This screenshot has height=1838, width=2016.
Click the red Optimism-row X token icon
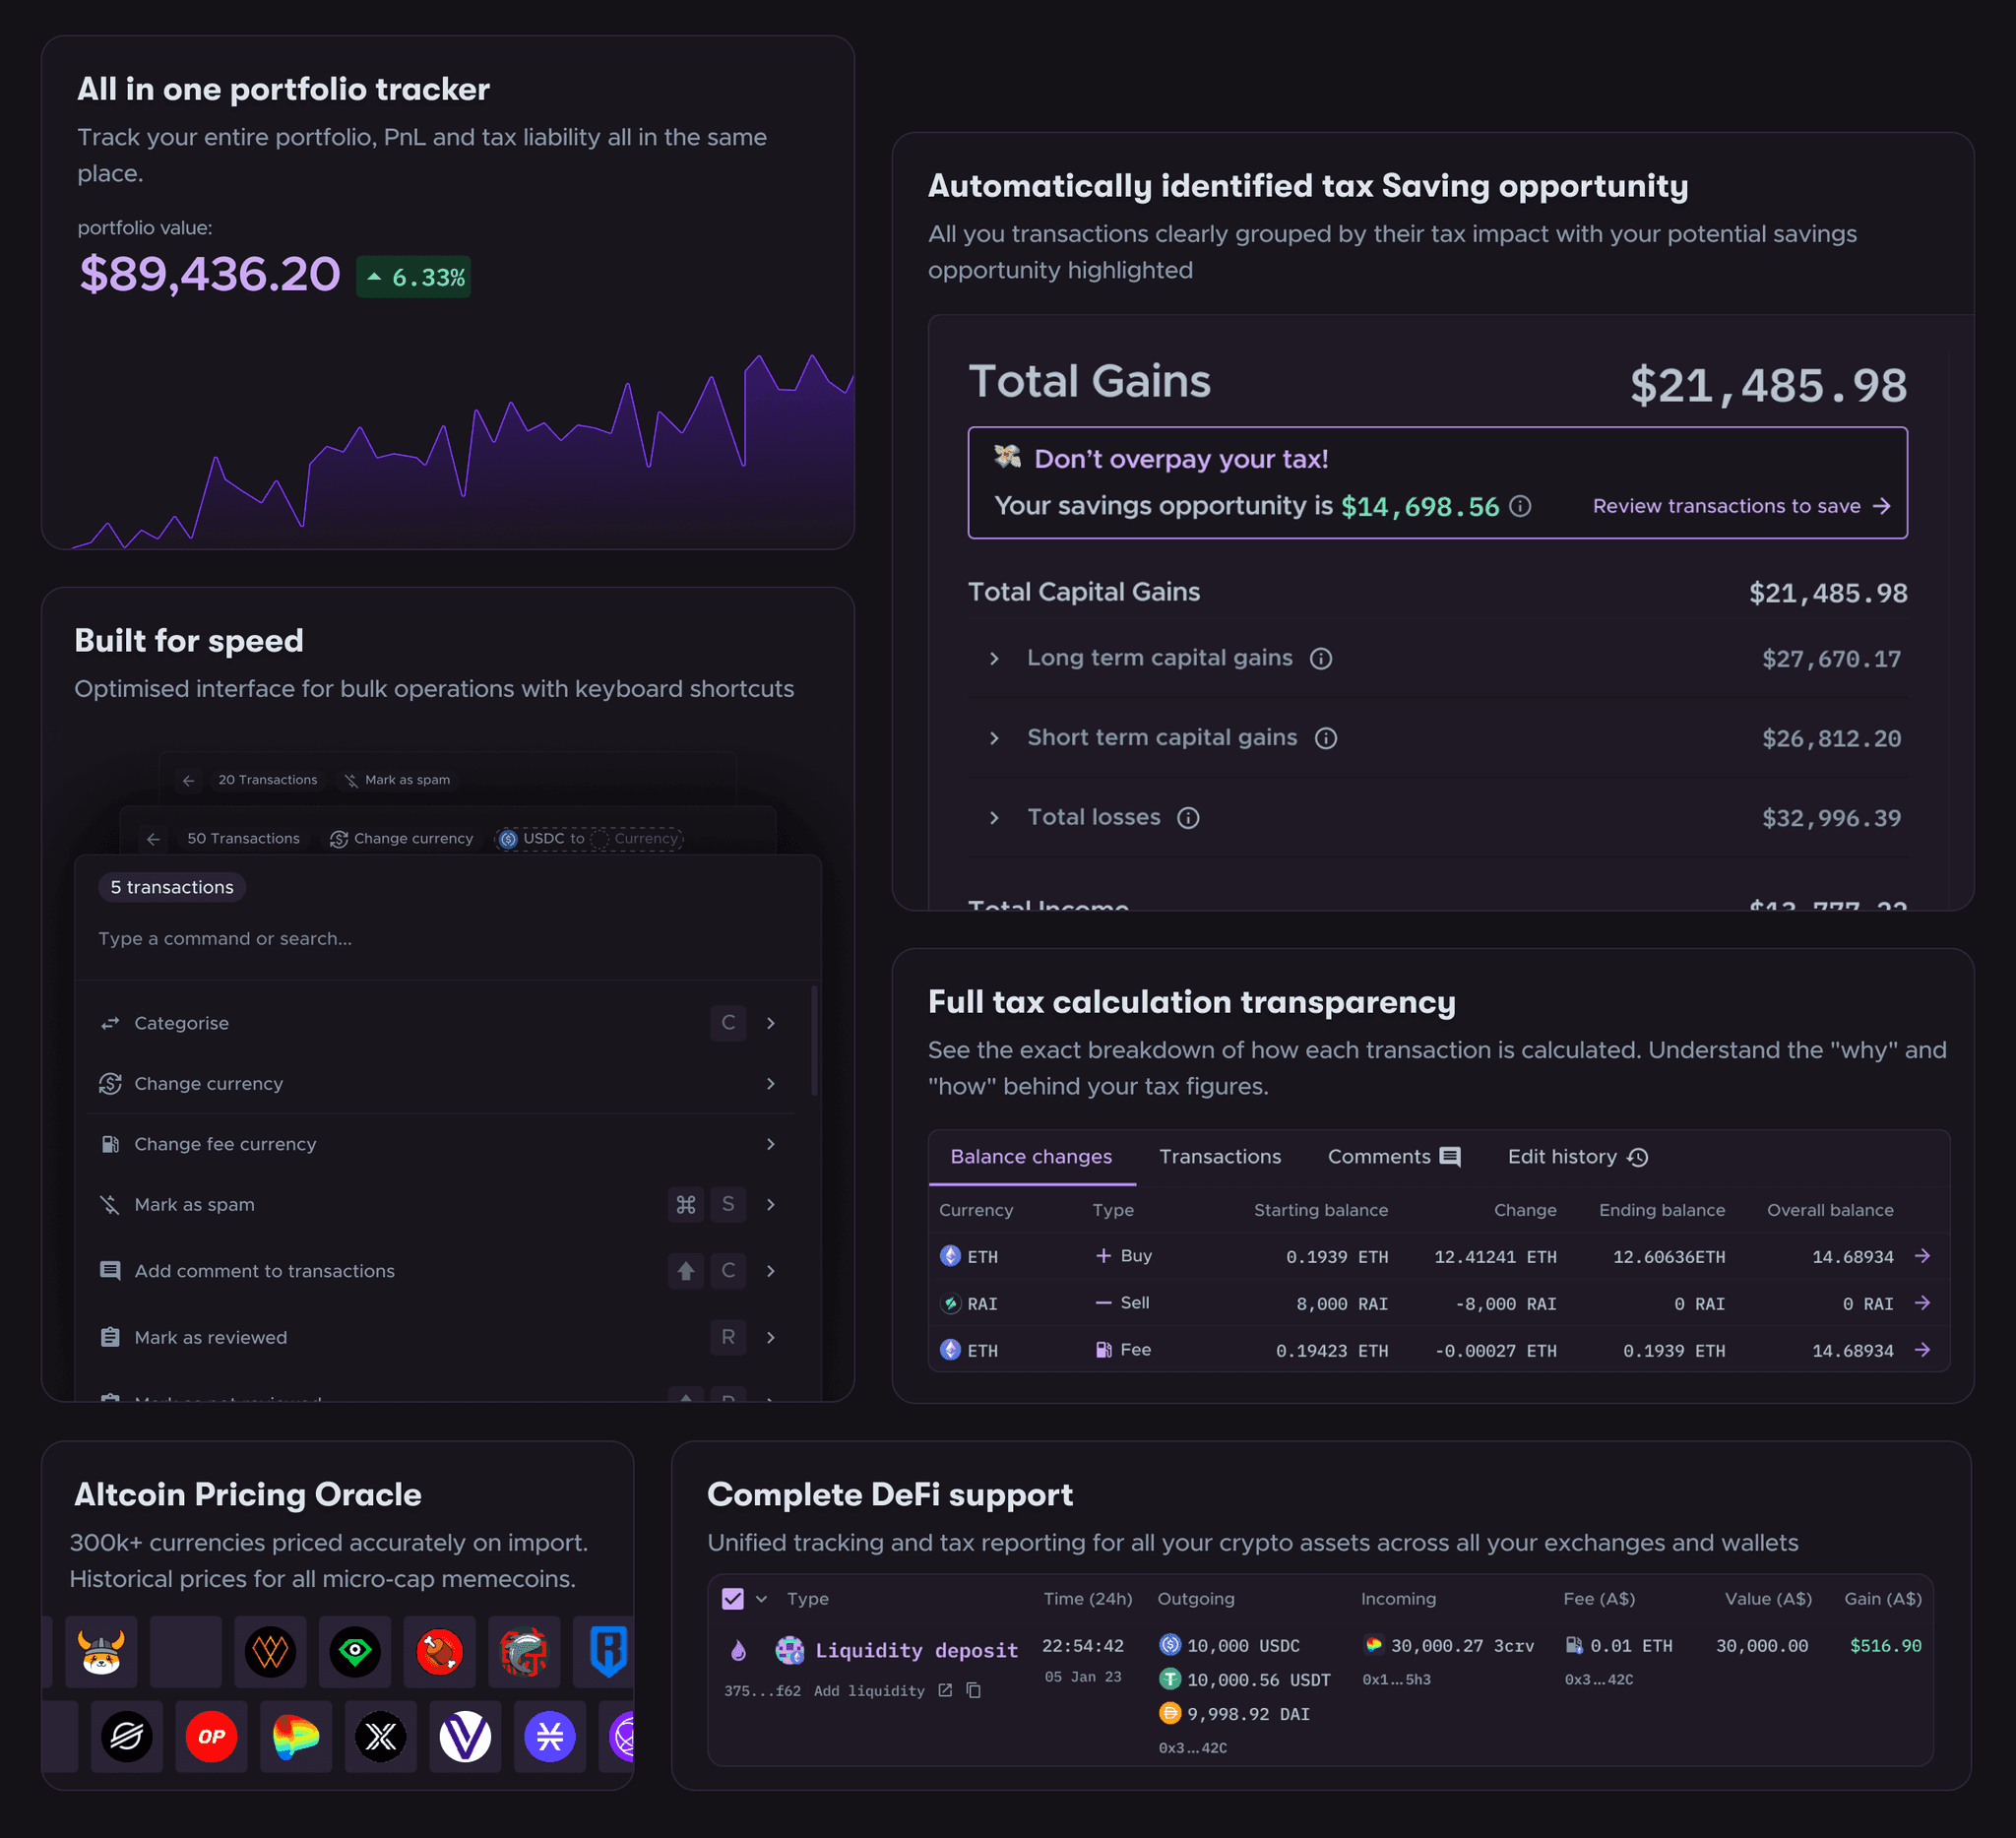(x=380, y=1736)
